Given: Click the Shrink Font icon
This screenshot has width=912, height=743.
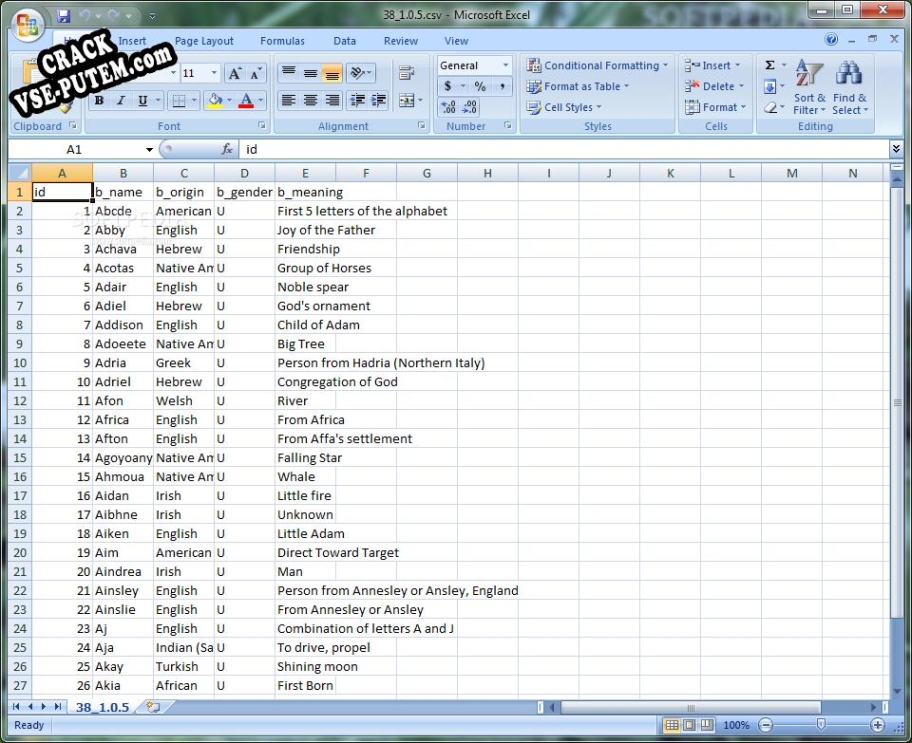Looking at the screenshot, I should pos(255,73).
